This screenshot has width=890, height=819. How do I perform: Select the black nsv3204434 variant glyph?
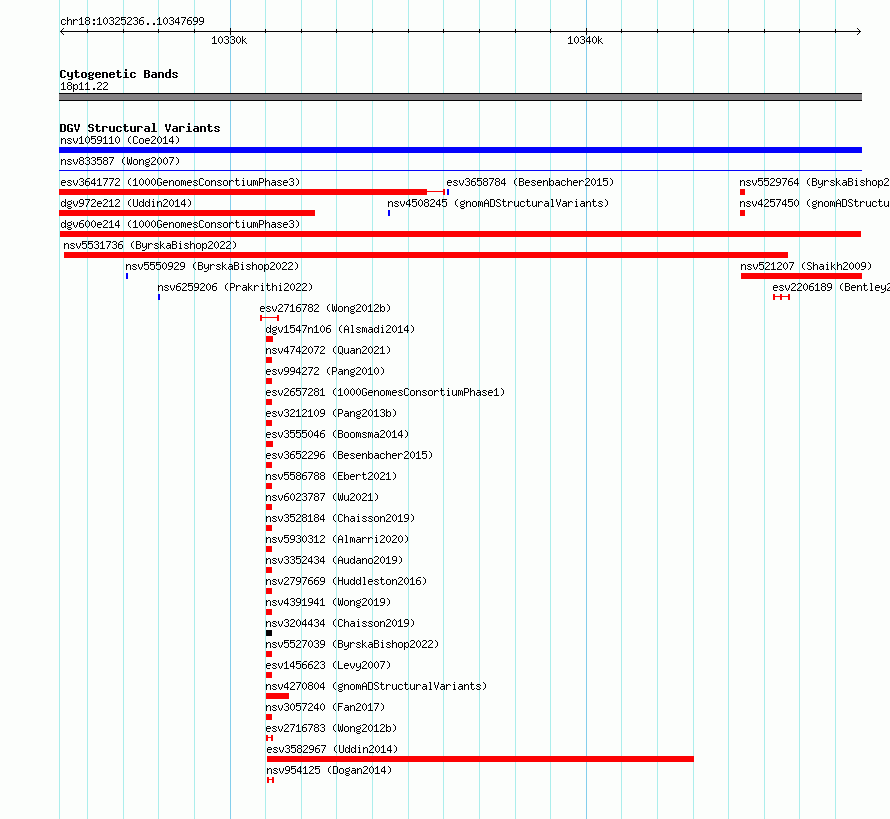(269, 633)
